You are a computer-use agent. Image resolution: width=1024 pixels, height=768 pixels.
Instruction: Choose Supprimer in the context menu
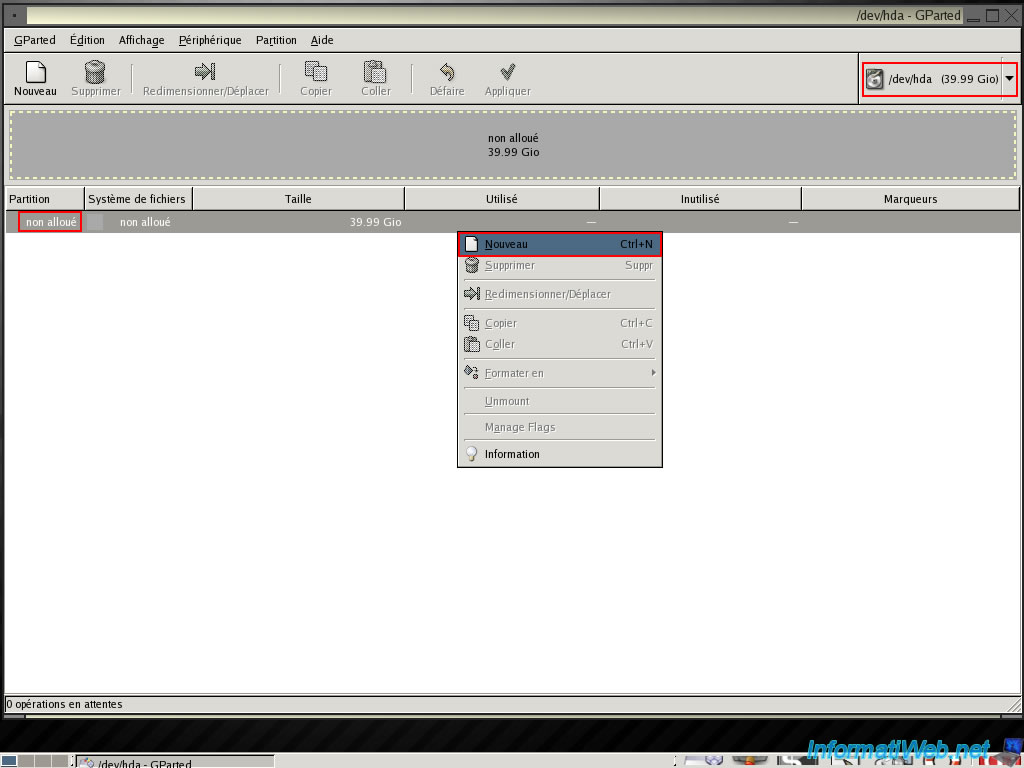pyautogui.click(x=560, y=265)
